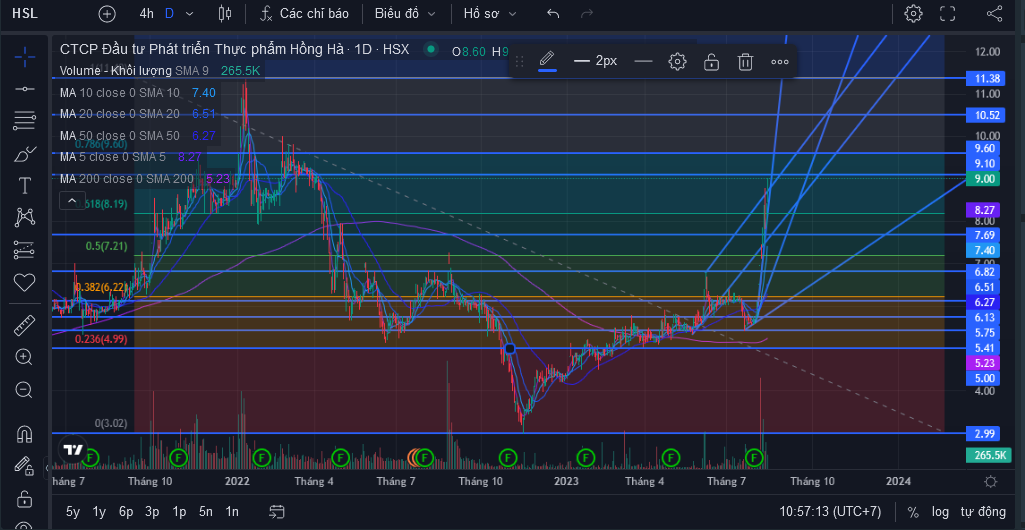1025x530 pixels.
Task: Redo the chart action
Action: (587, 13)
